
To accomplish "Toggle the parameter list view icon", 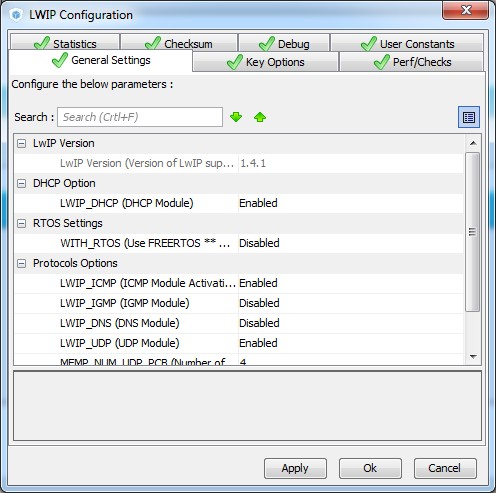I will coord(469,117).
